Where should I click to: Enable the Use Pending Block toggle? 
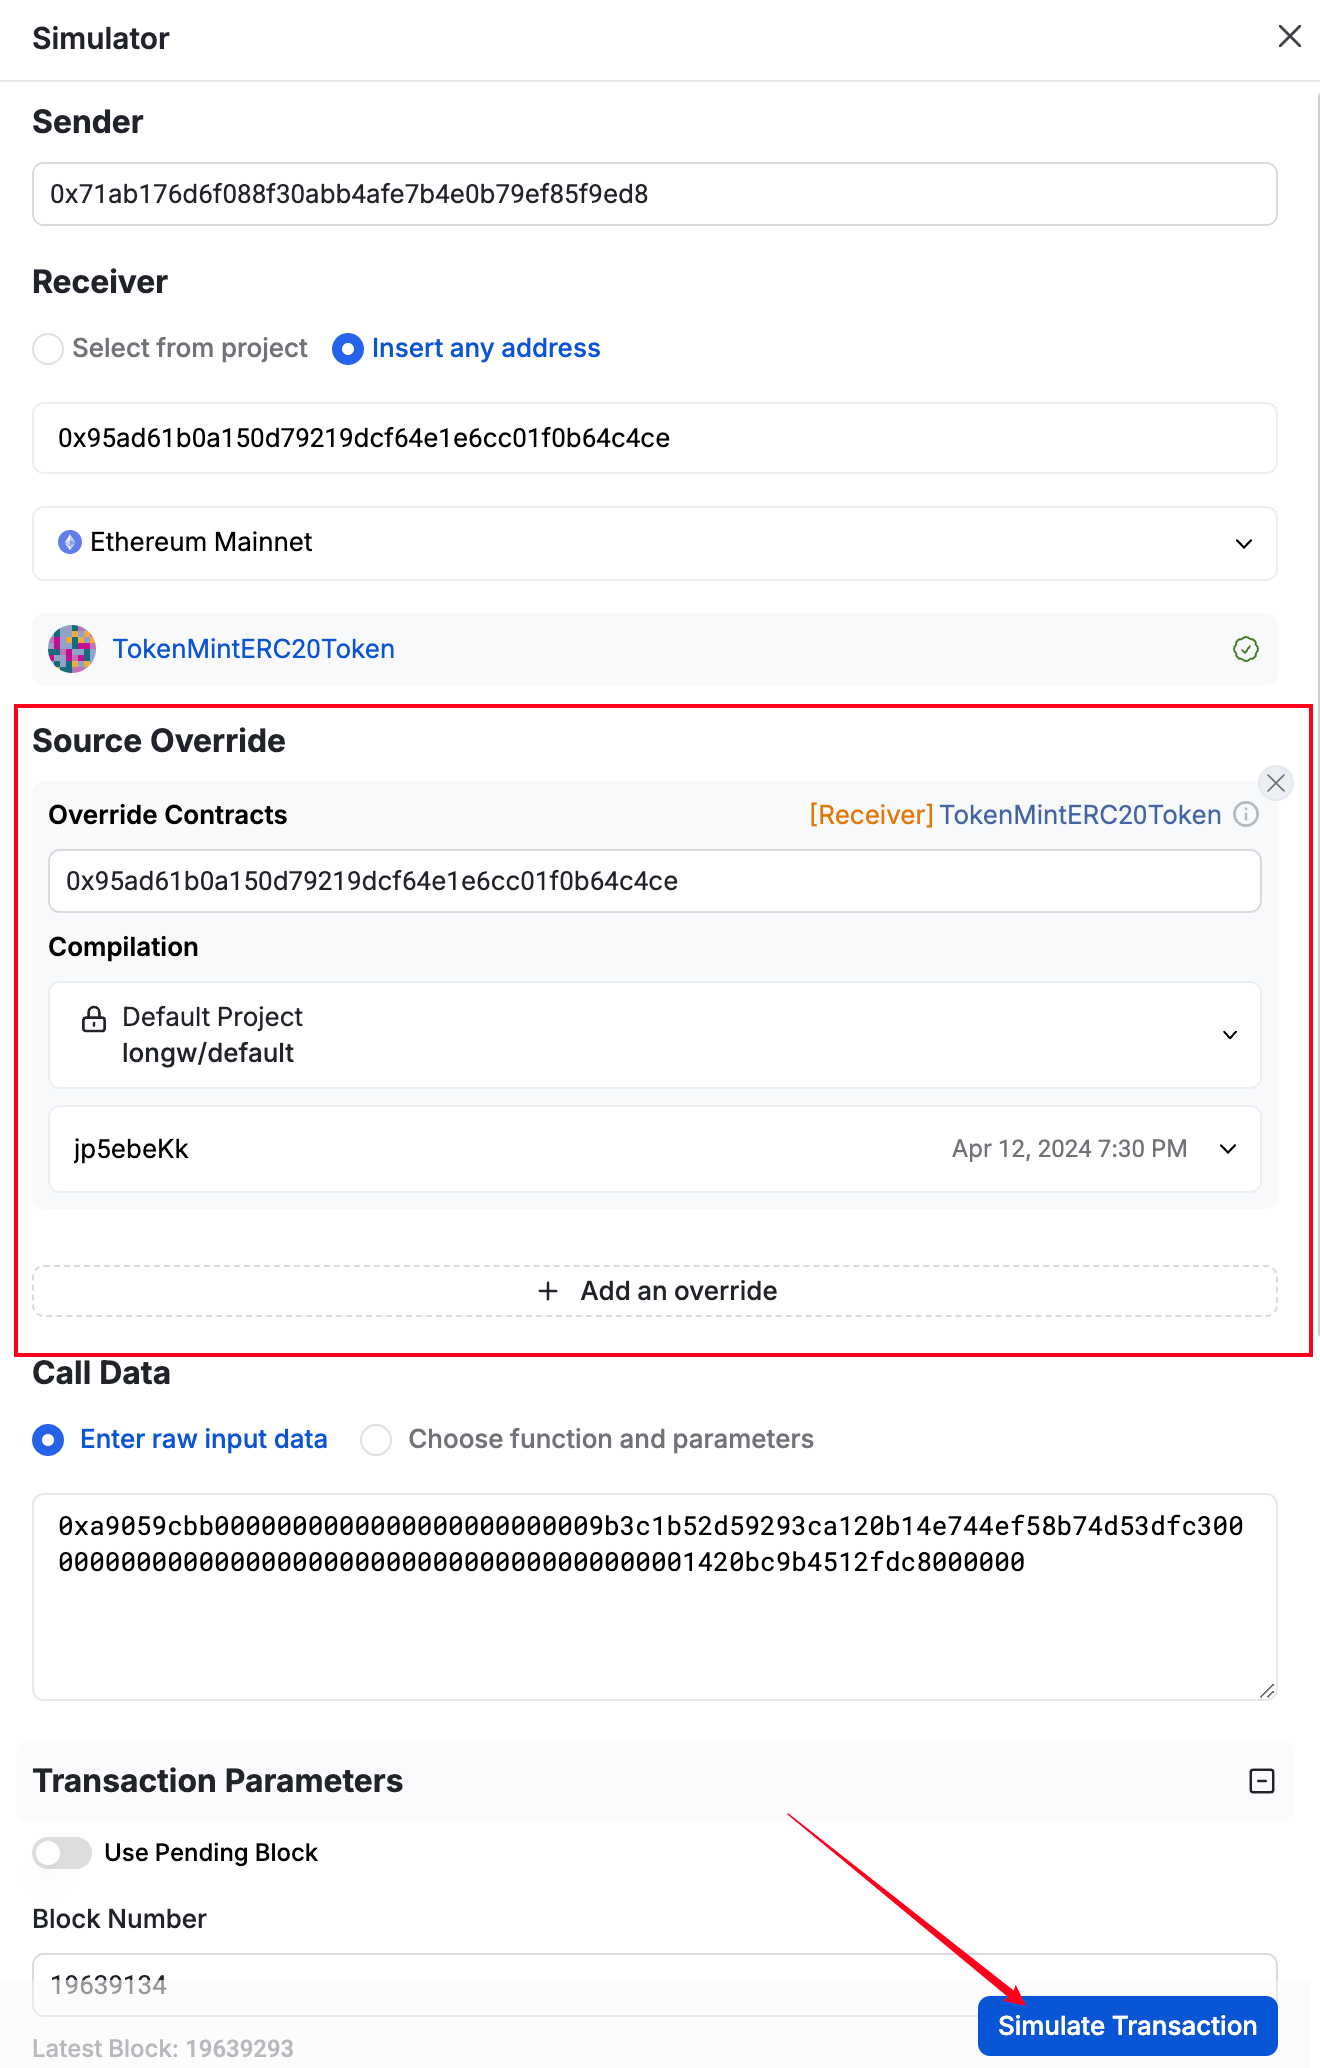[62, 1853]
